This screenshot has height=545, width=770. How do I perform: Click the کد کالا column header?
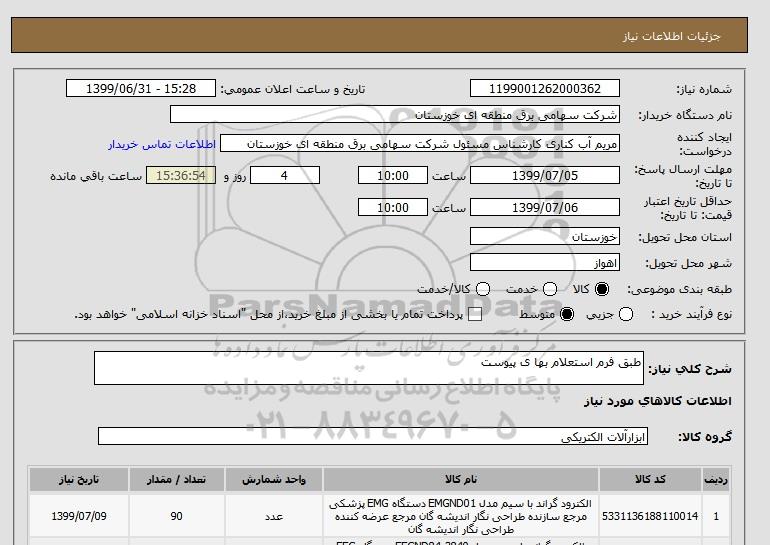pos(650,479)
